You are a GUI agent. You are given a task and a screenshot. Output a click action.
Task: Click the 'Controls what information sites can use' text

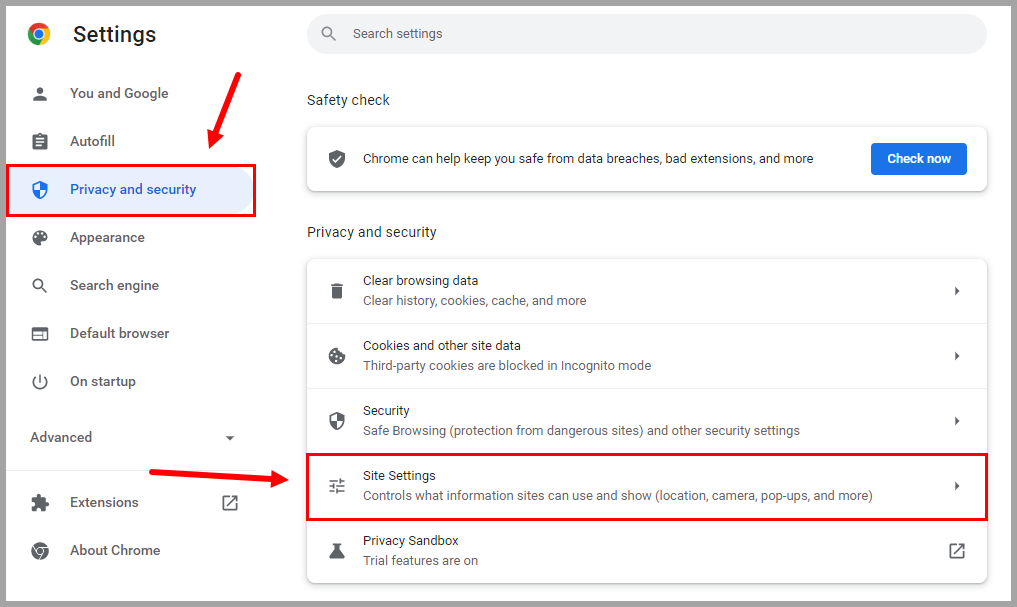[617, 495]
